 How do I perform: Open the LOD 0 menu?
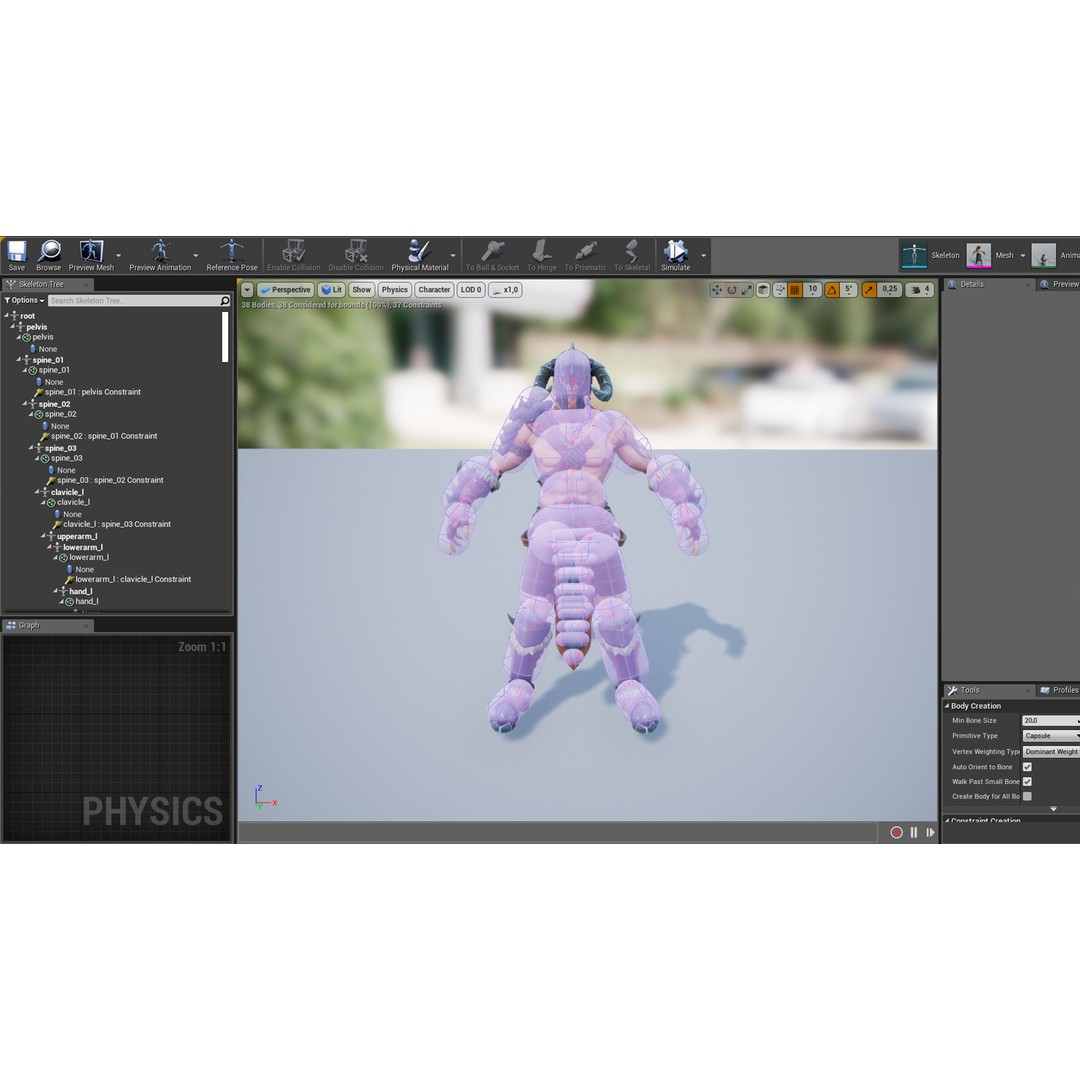[x=471, y=290]
